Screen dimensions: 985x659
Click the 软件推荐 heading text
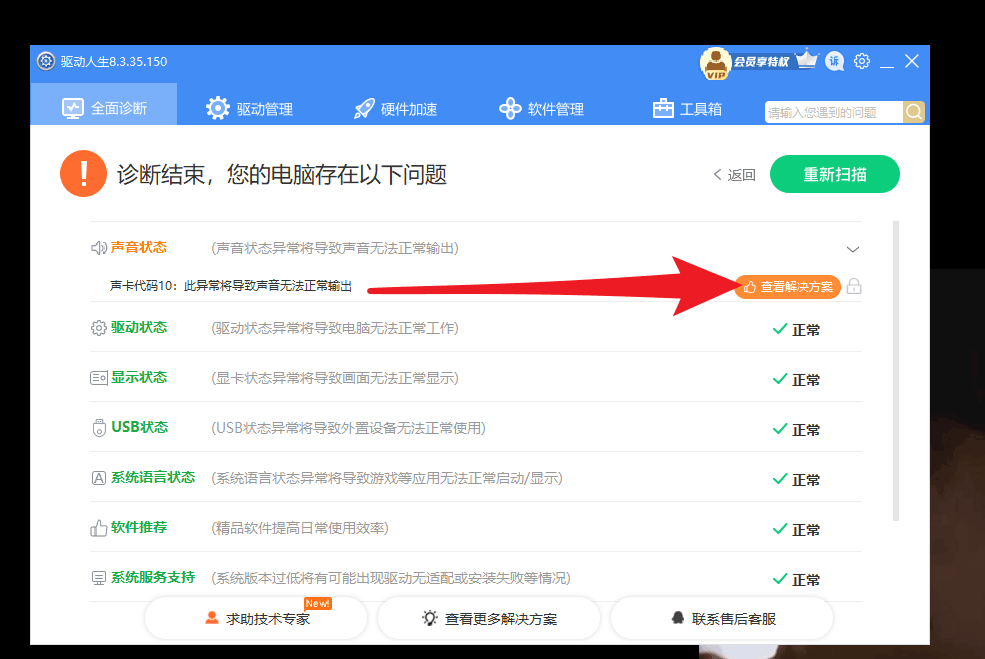(x=139, y=527)
